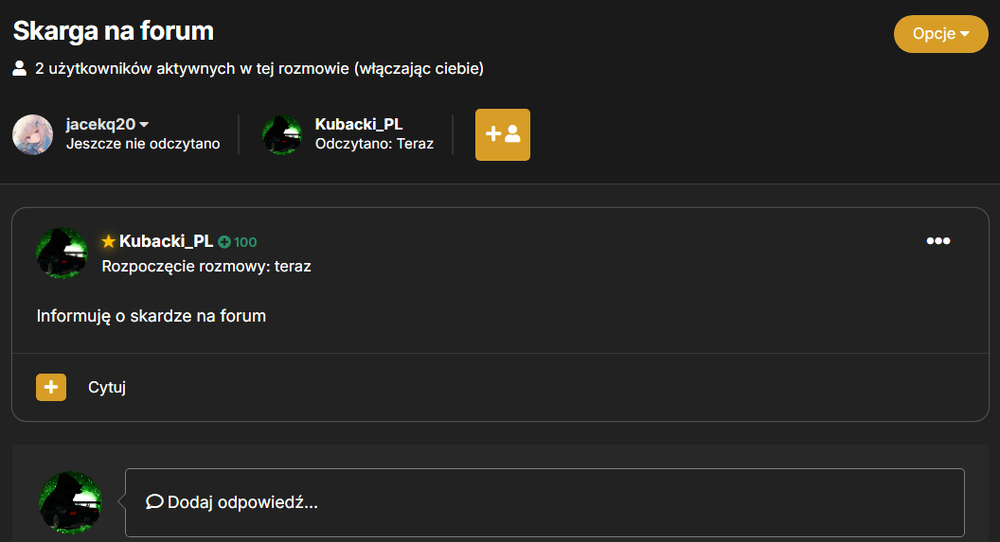This screenshot has width=1000, height=542.
Task: Click the active users person icon
Action: 20,68
